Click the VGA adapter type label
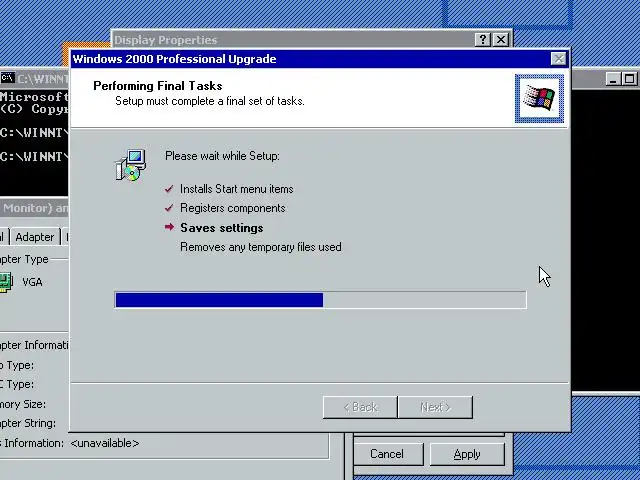 coord(33,282)
